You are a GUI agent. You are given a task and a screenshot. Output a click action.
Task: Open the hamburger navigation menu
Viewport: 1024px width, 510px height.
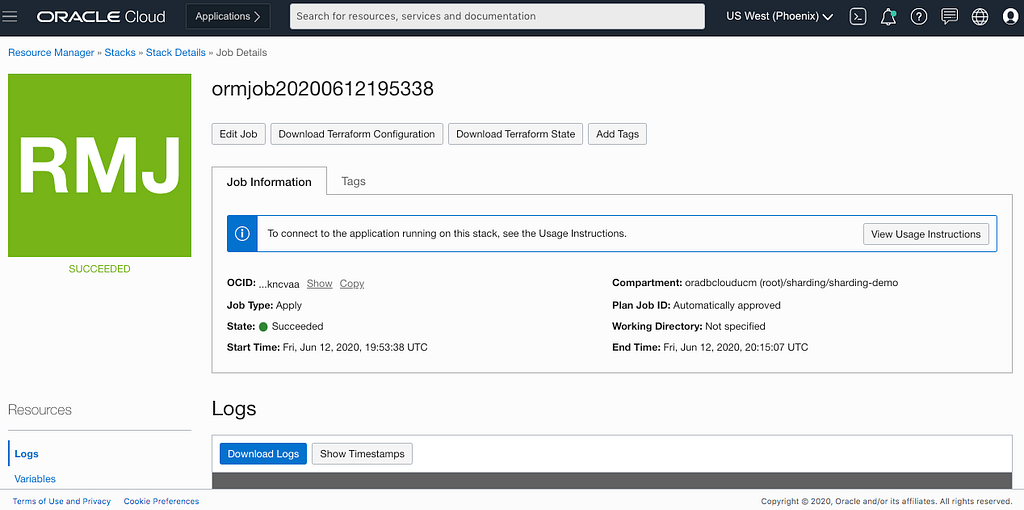(10, 17)
